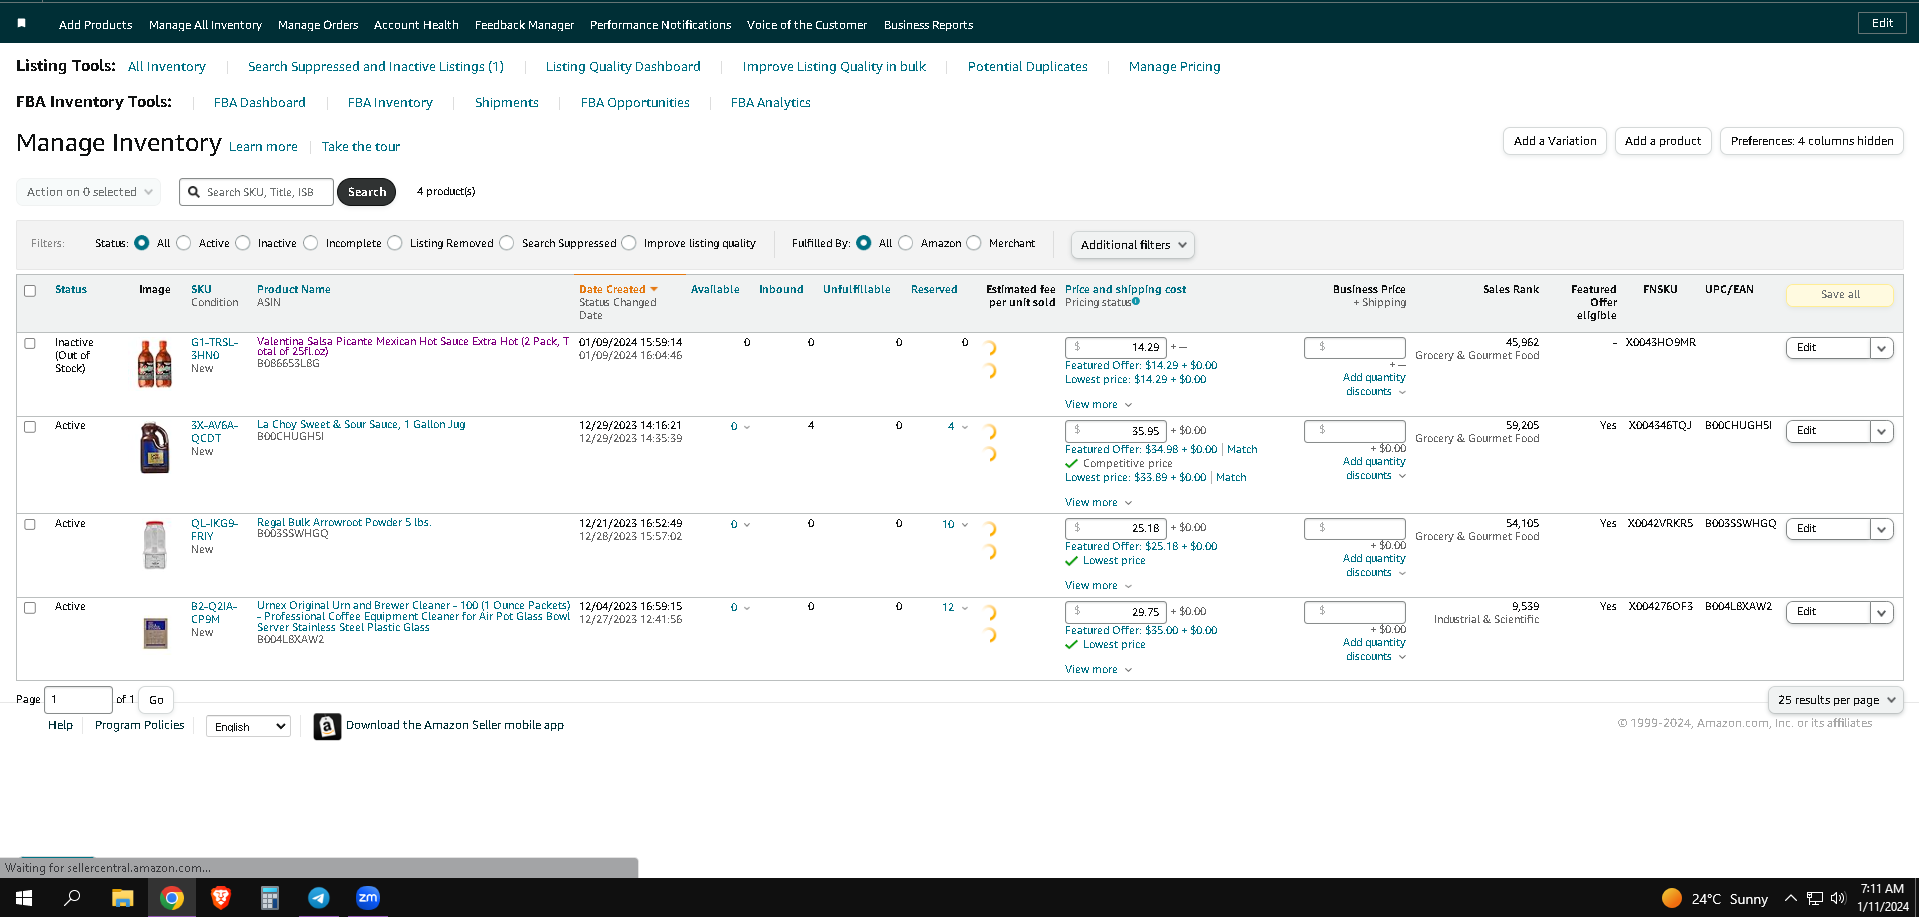Tick the select-all checkbox in the table header

coord(30,291)
